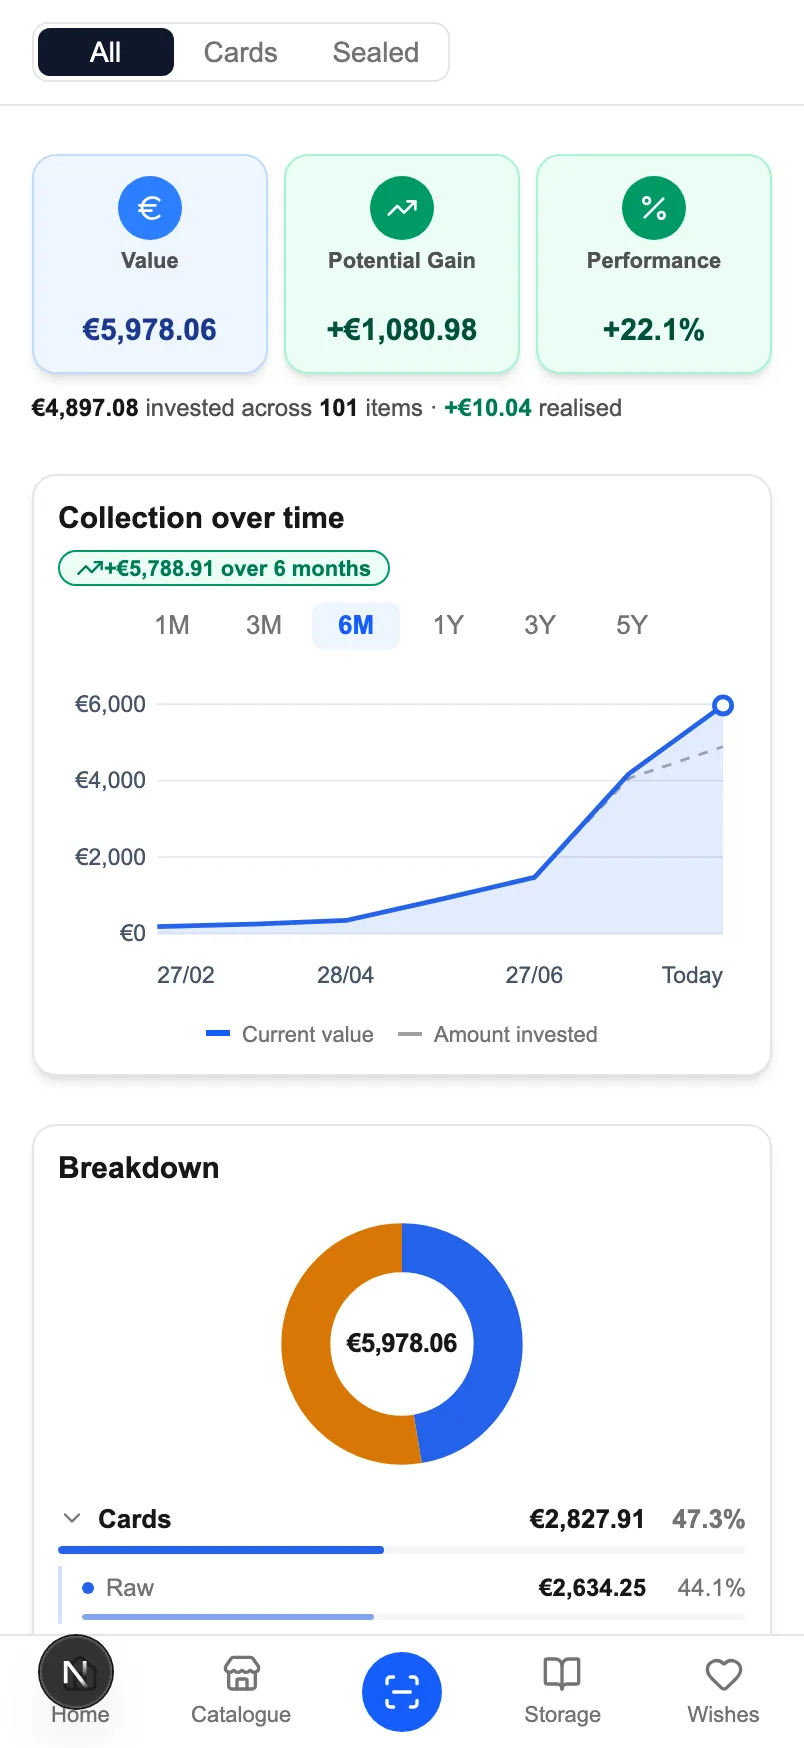Click the €2,634.25 Raw amount
Screen dimensions: 804x1748
click(x=592, y=1588)
